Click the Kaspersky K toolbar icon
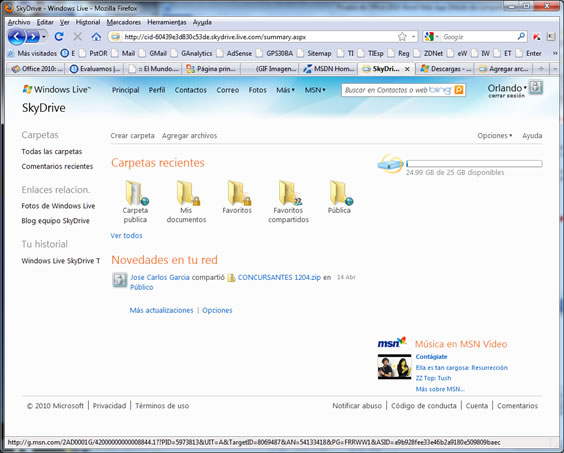 pos(537,36)
